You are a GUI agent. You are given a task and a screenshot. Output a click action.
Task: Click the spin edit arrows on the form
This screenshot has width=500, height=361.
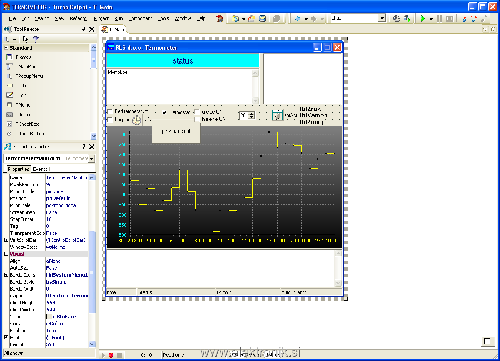[x=252, y=115]
